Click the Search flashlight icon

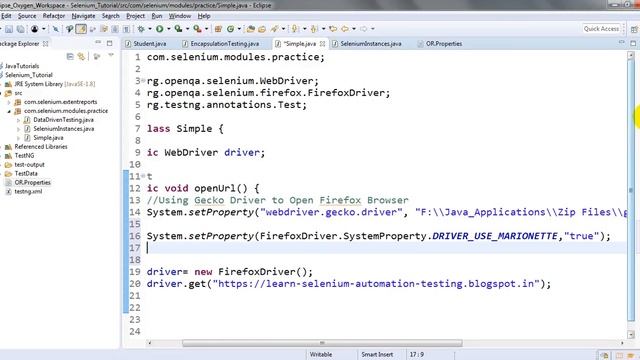click(275, 29)
